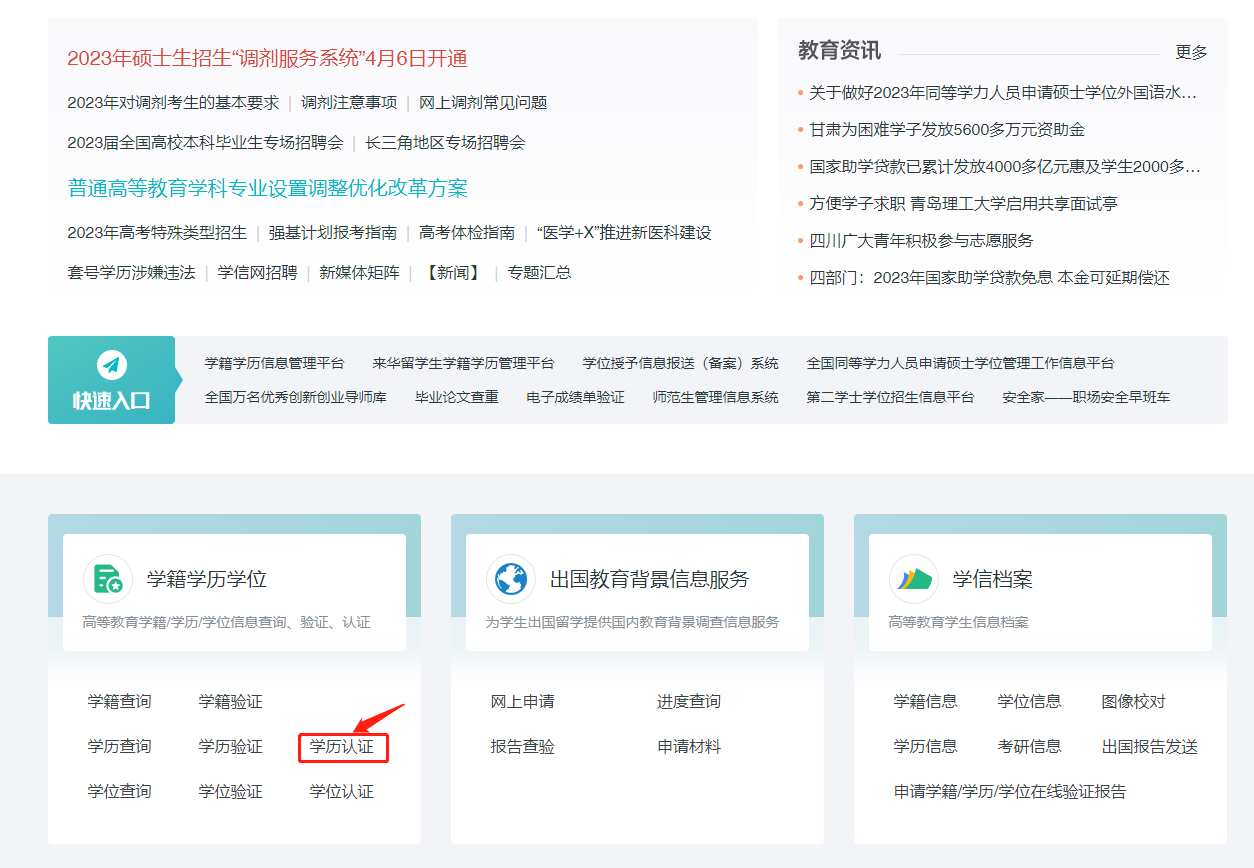Select 学籍查询 under 学籍学历学位
The image size is (1254, 868).
119,702
